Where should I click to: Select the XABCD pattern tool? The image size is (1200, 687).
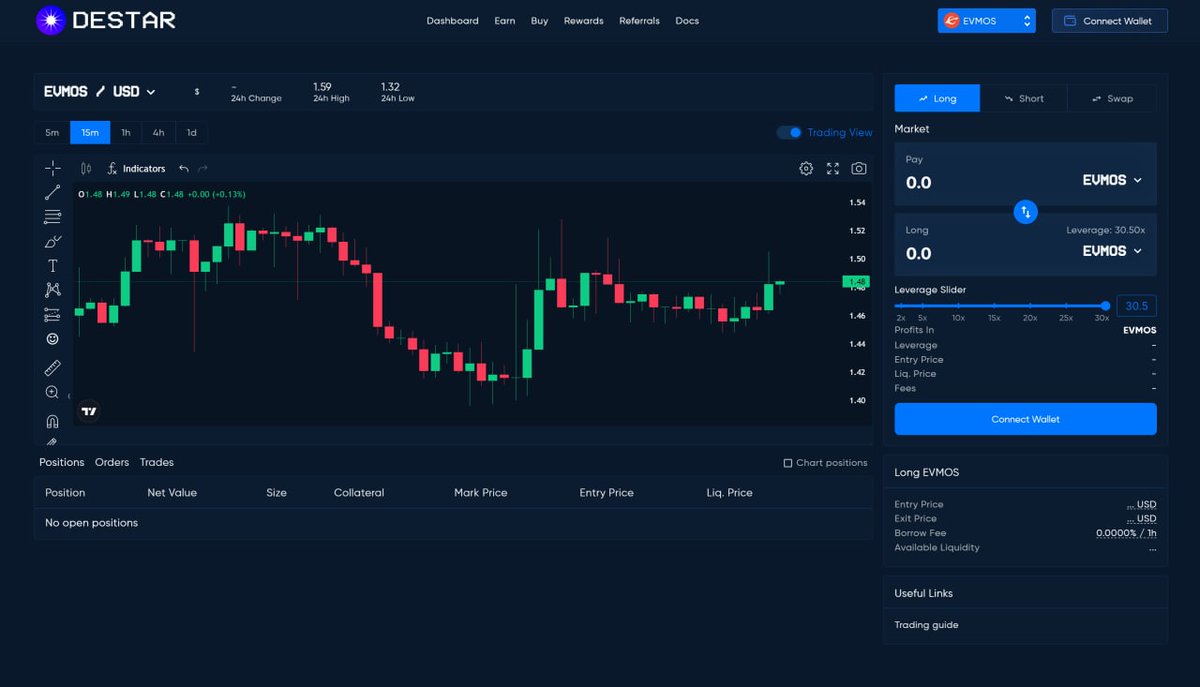pos(52,290)
